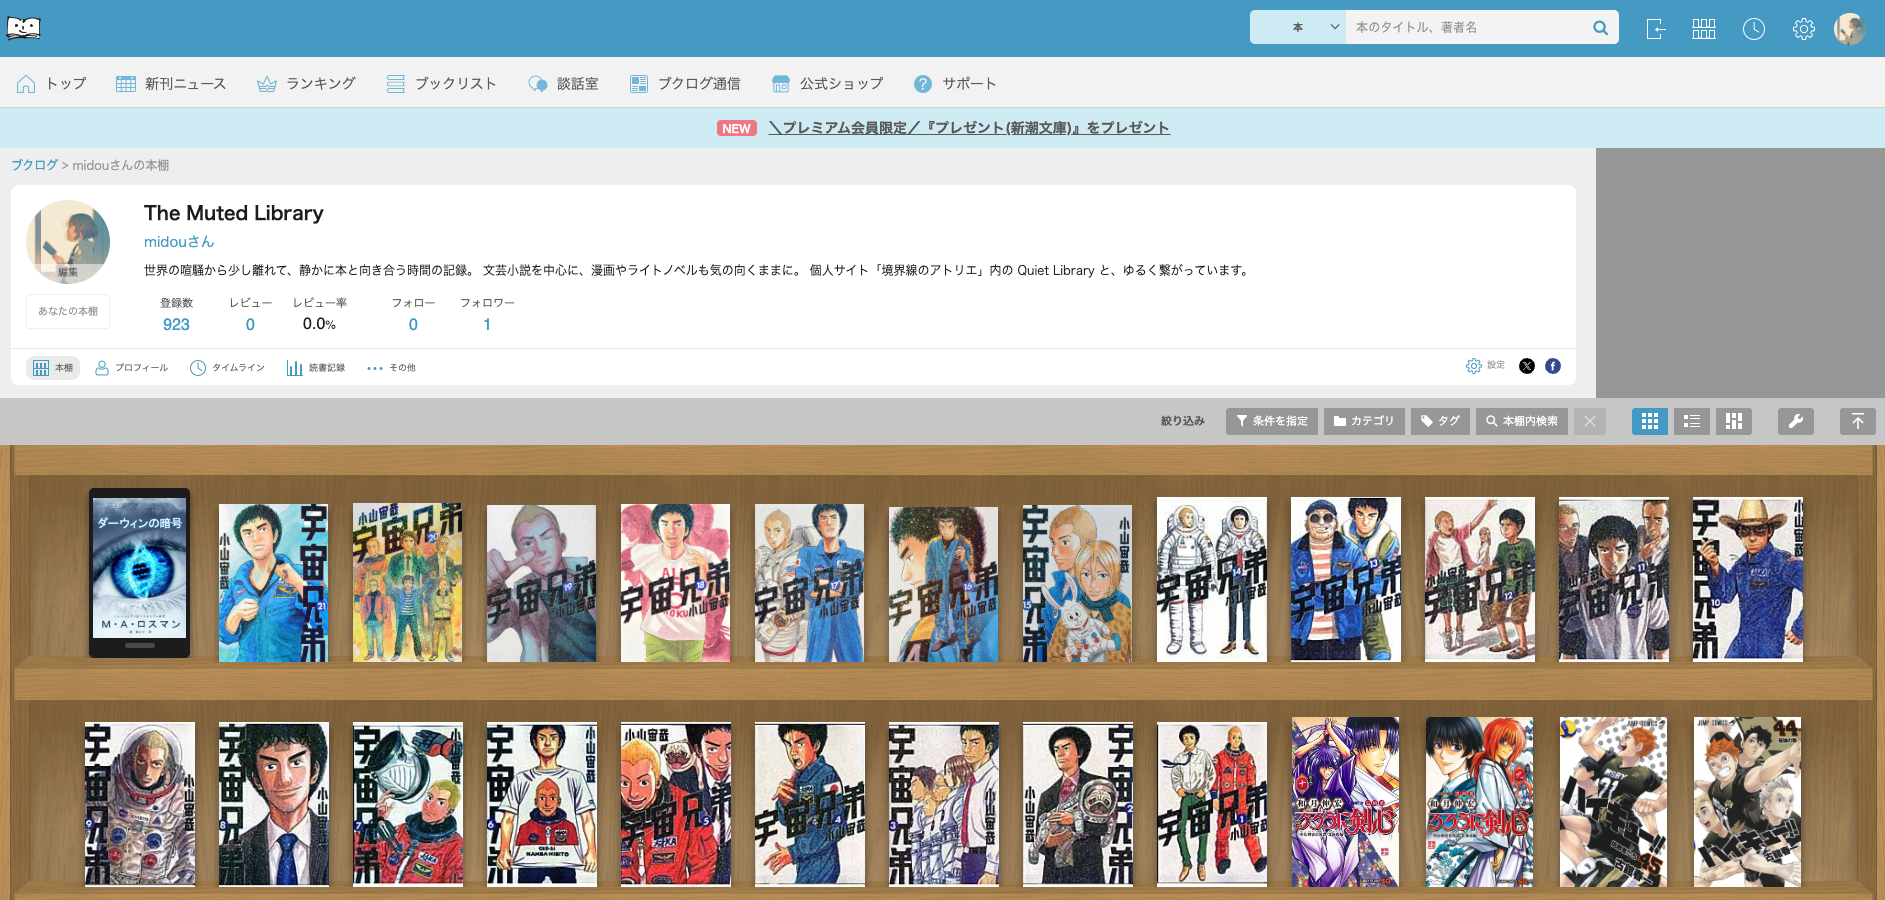1885x900 pixels.
Task: Click the 登録数 count 923
Action: [176, 324]
